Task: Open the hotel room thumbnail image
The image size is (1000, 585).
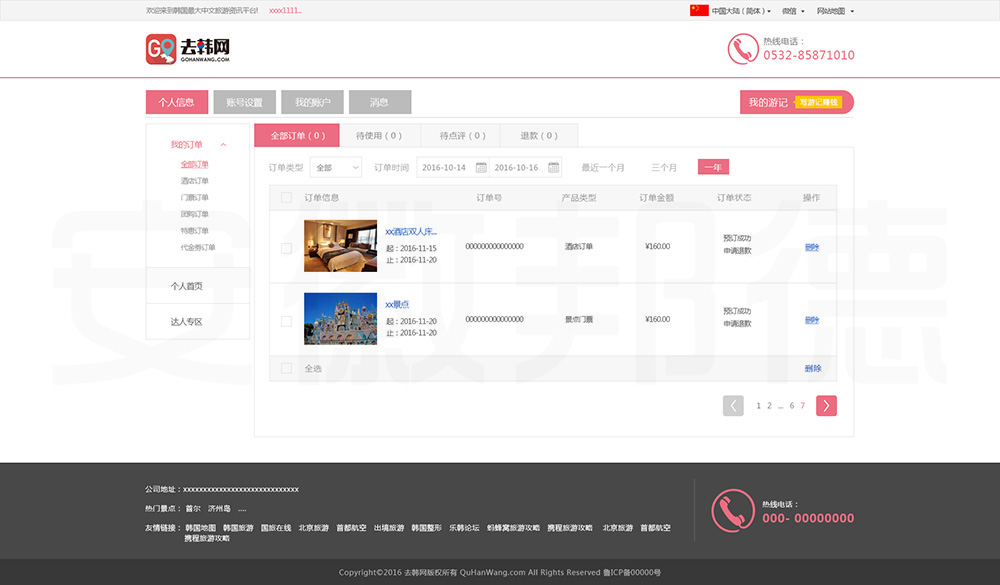Action: click(340, 246)
